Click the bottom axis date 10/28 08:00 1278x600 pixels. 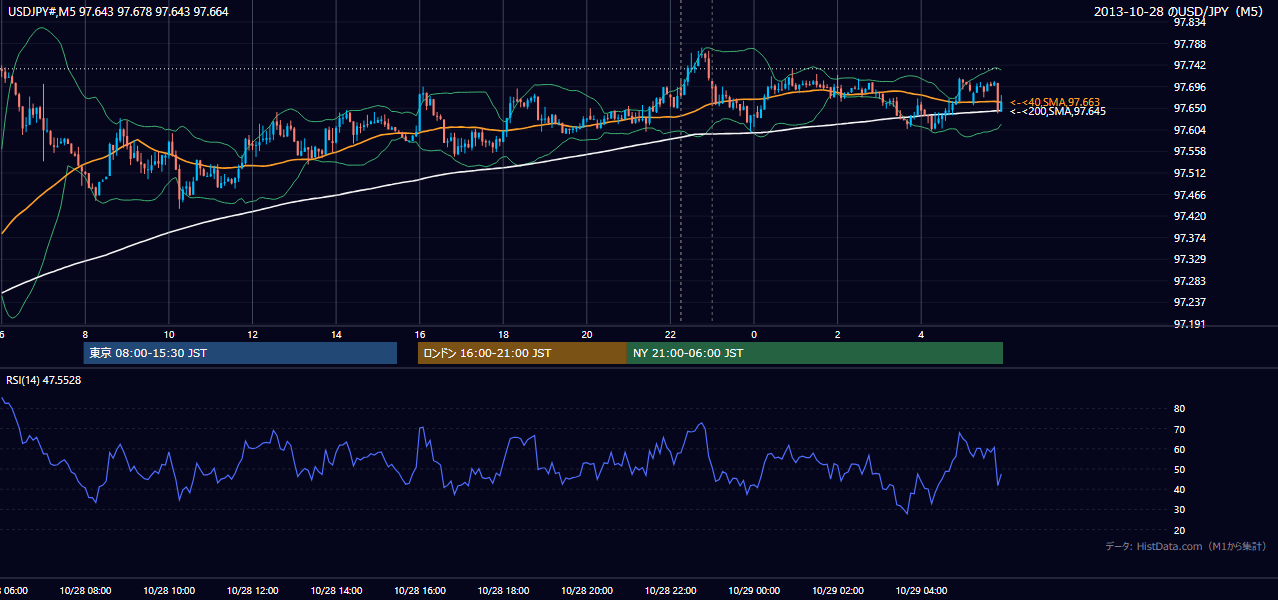[x=85, y=591]
